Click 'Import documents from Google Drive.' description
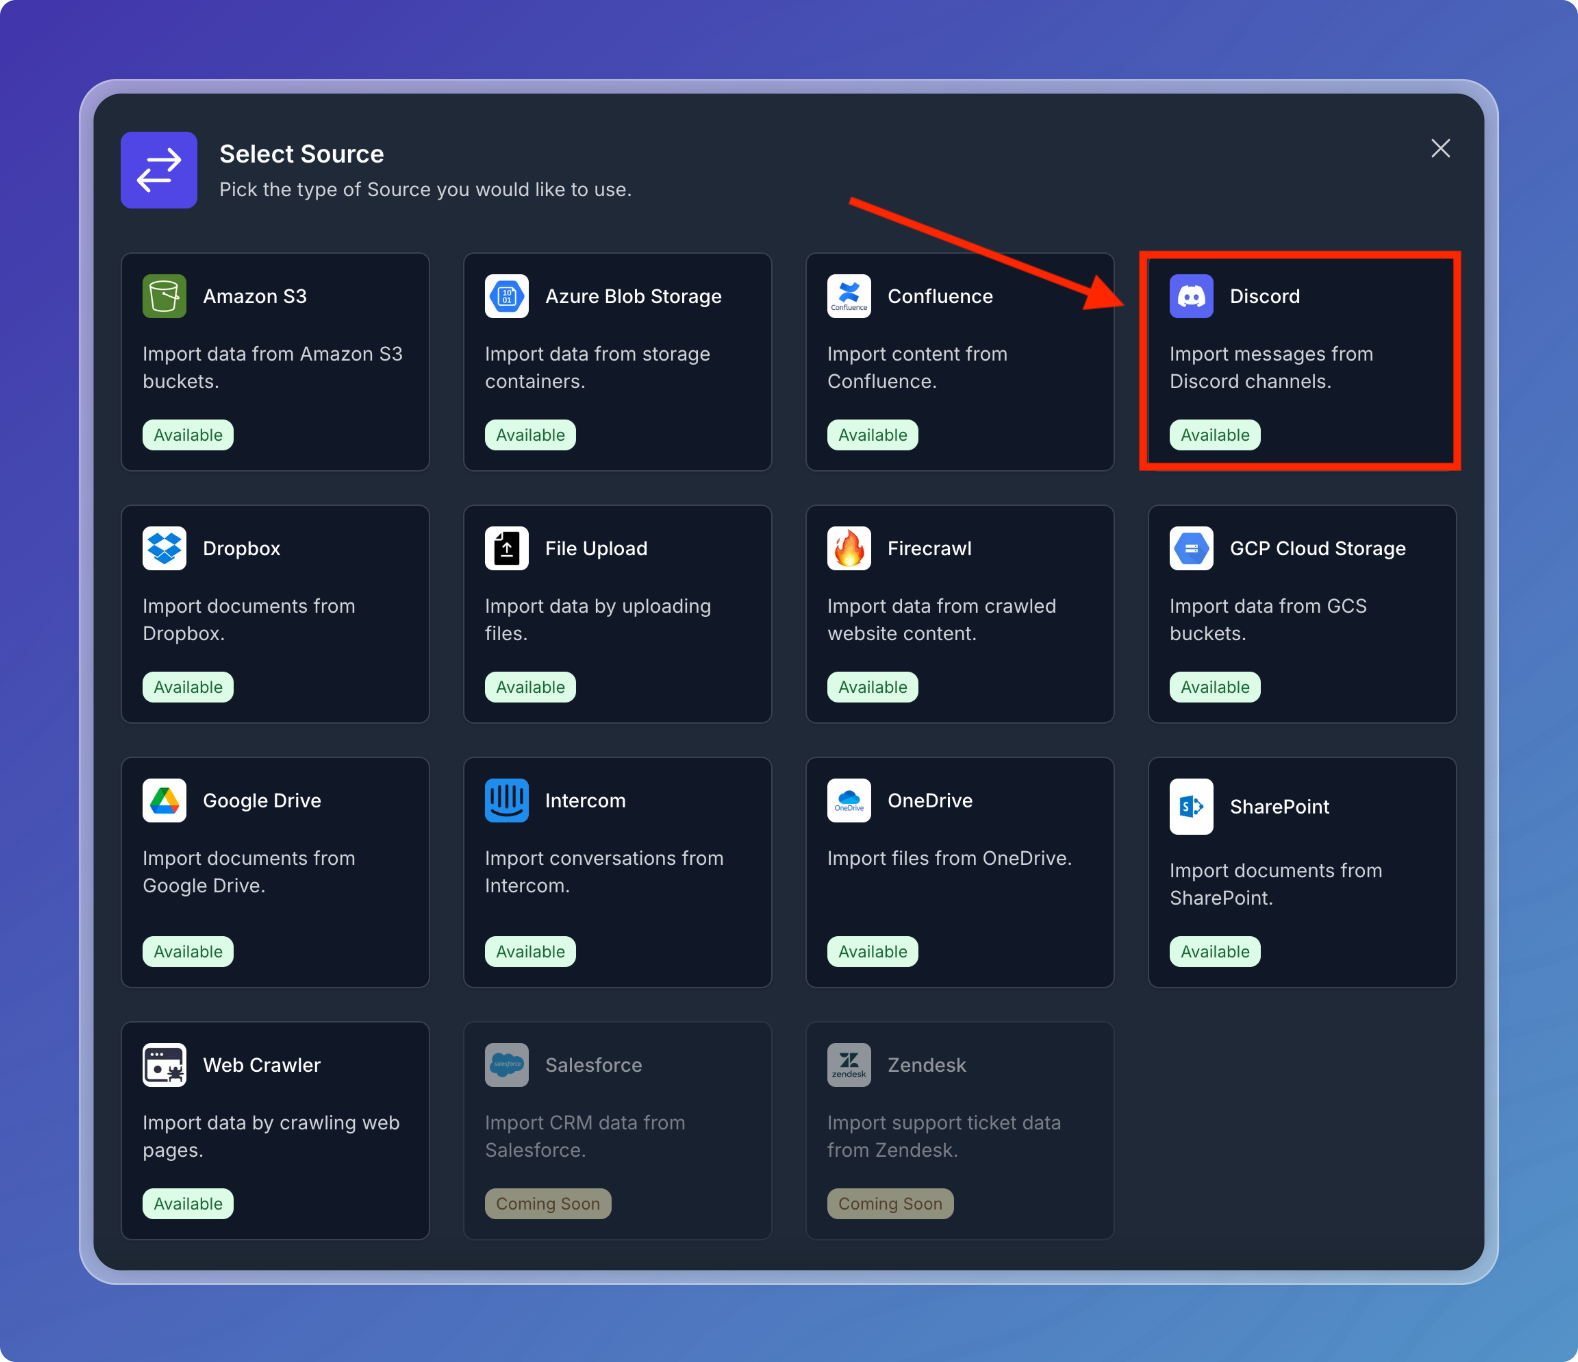This screenshot has width=1578, height=1362. [249, 872]
